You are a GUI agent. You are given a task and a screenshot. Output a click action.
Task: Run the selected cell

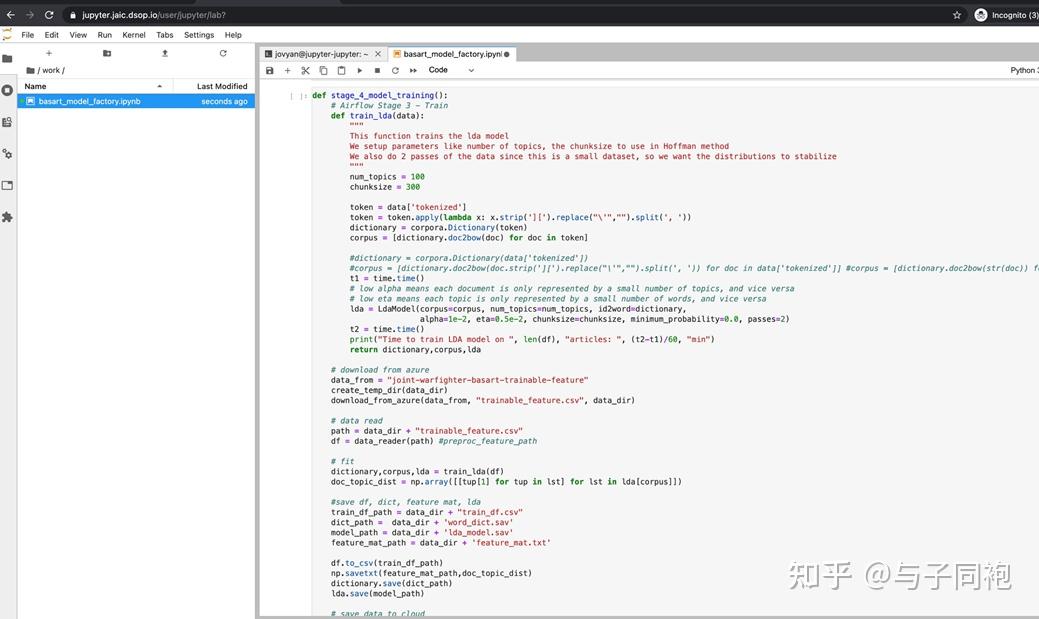point(359,70)
